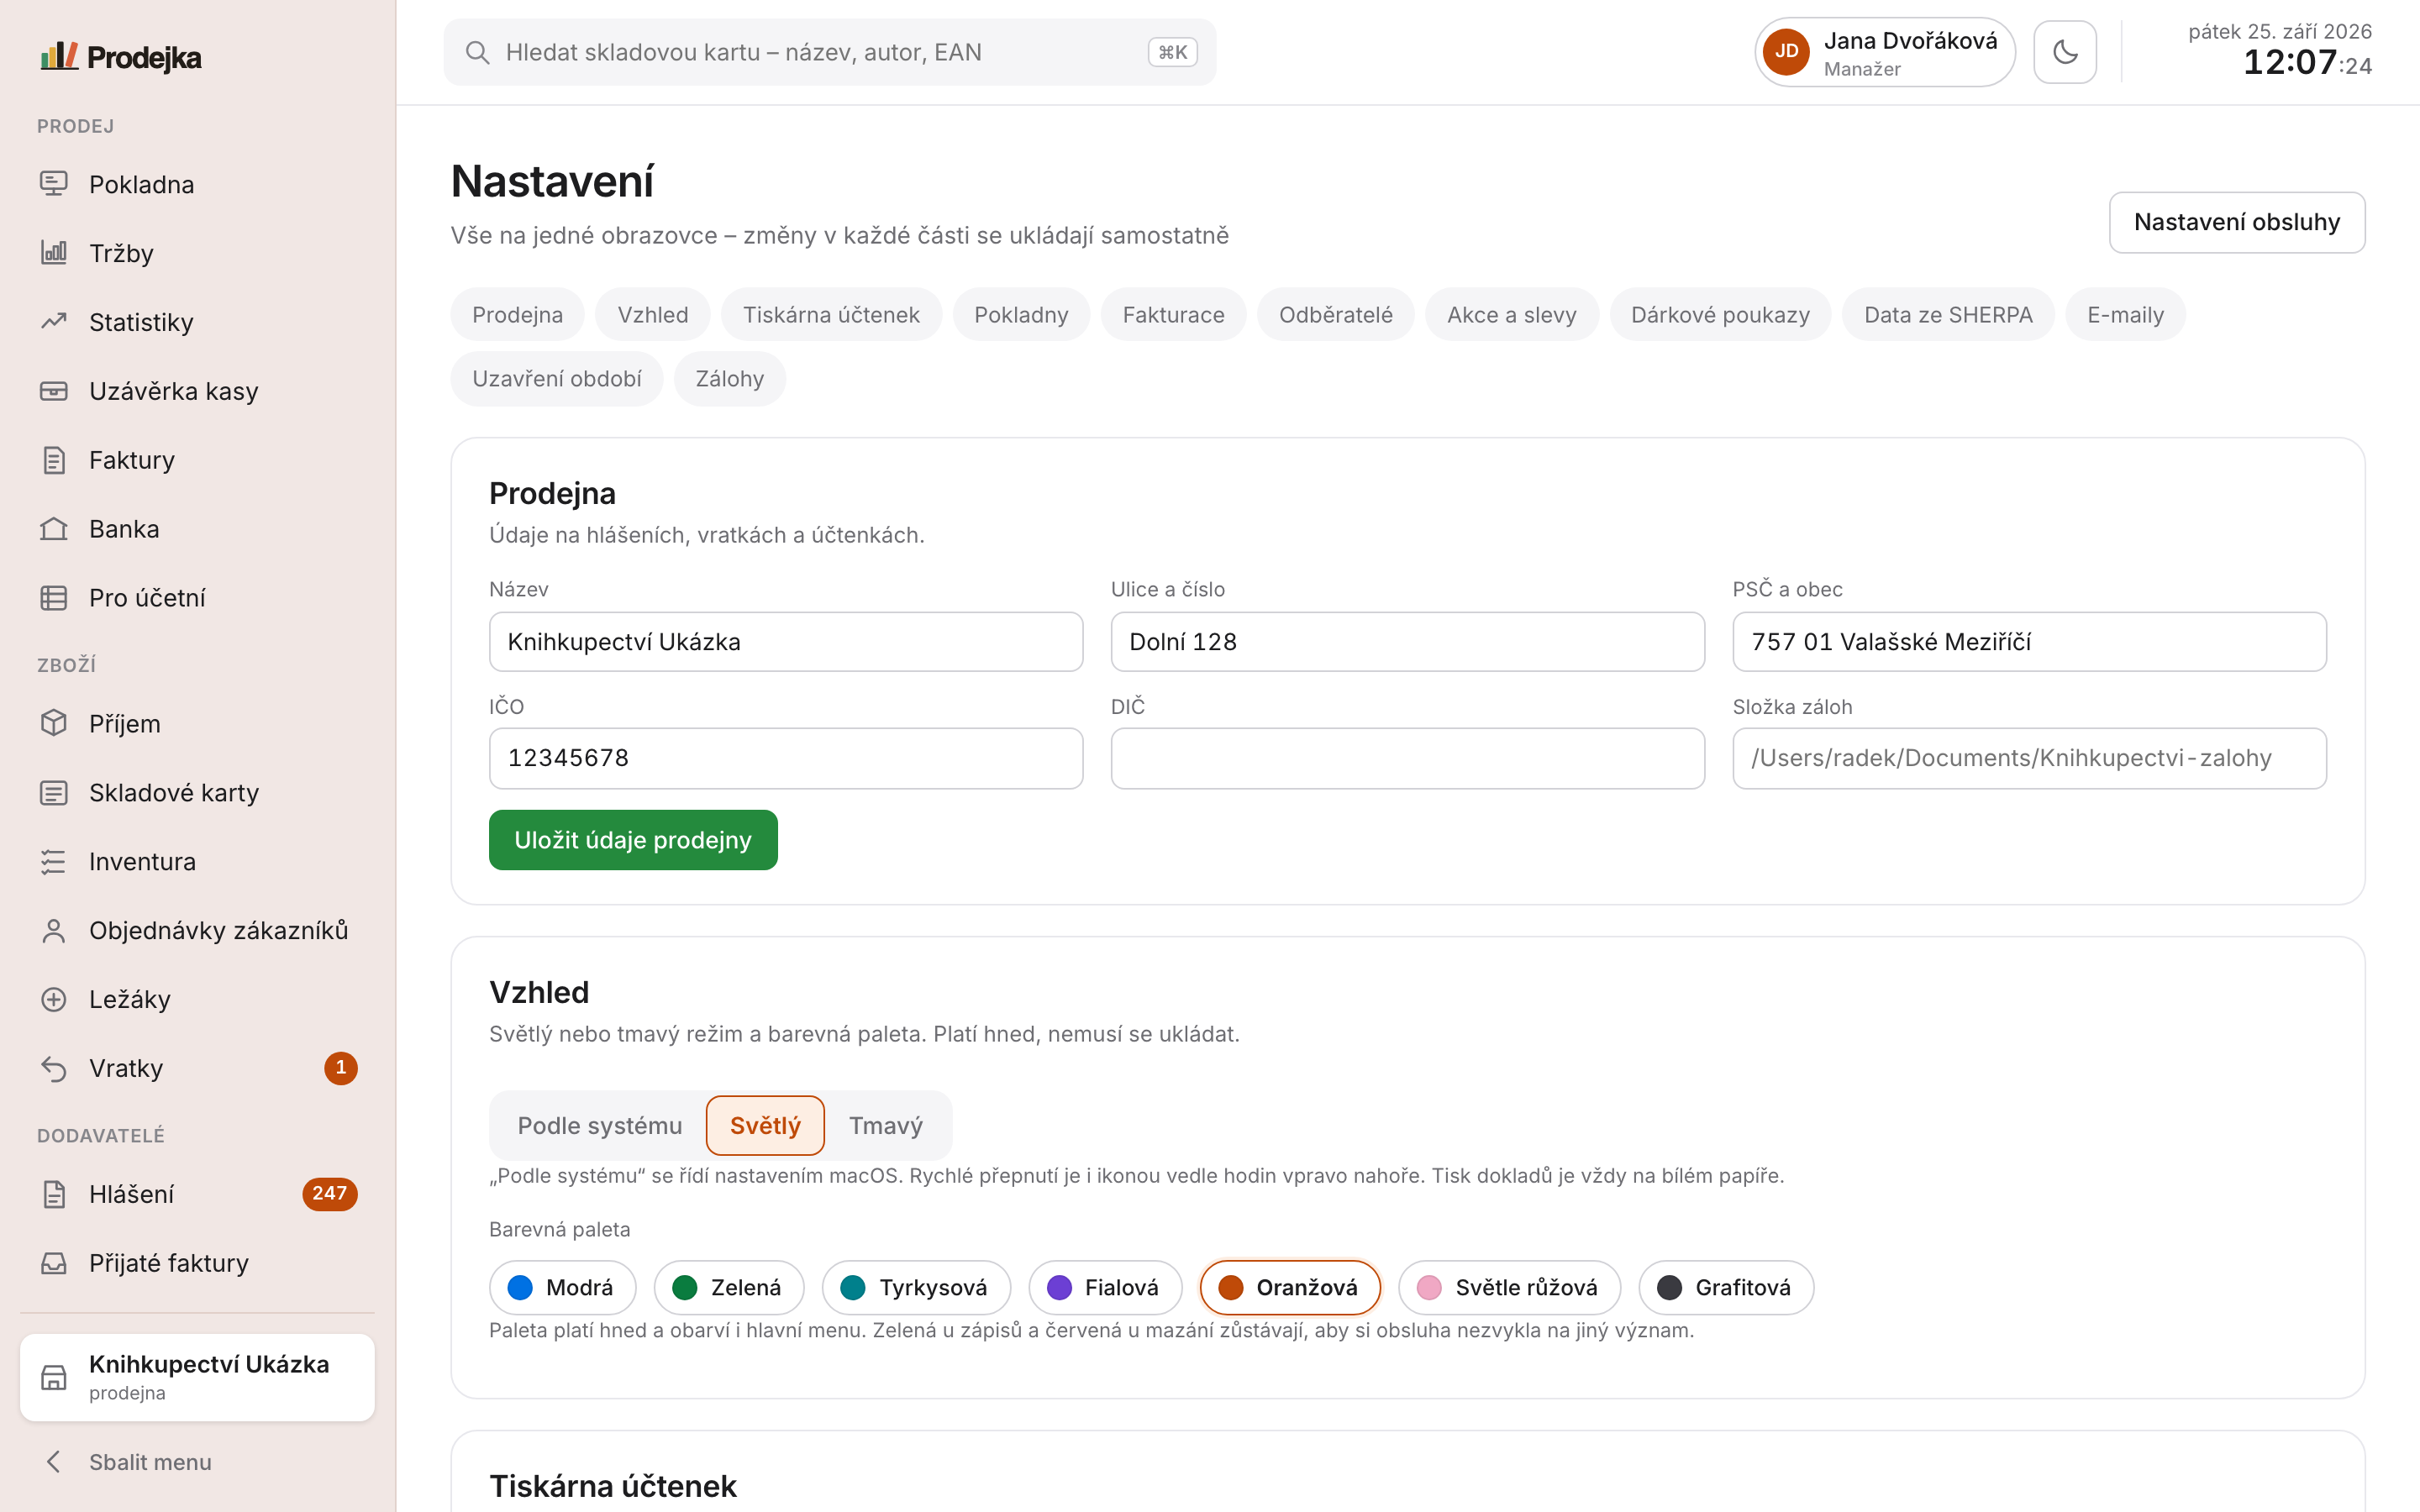Click the Uložit údaje prodejny button

(633, 840)
